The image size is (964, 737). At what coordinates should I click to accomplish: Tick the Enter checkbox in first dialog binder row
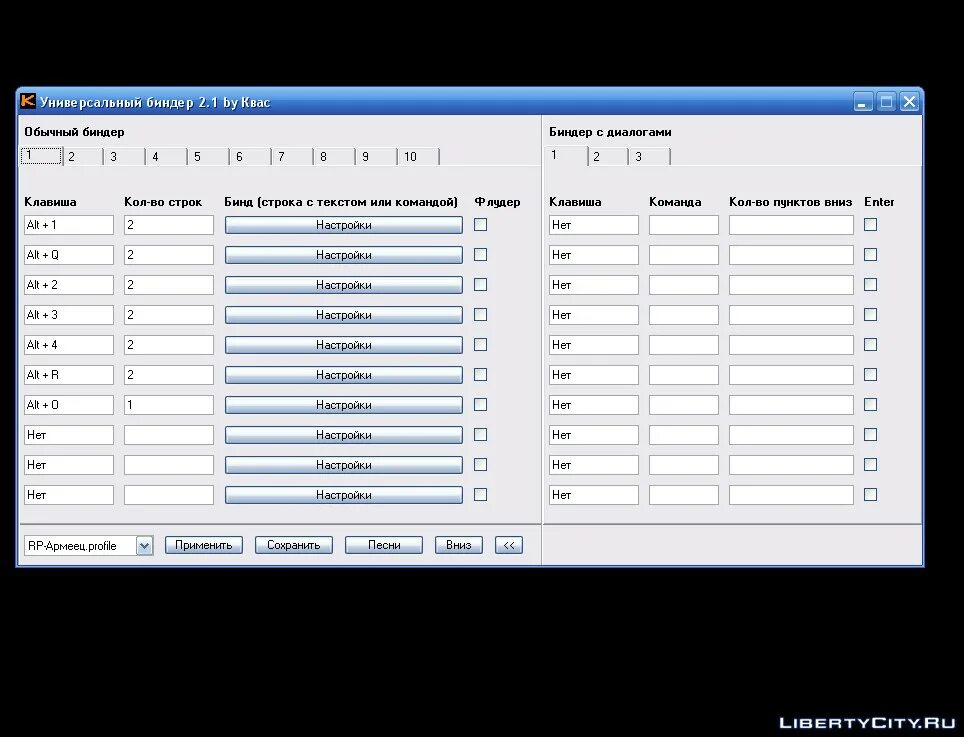click(871, 225)
